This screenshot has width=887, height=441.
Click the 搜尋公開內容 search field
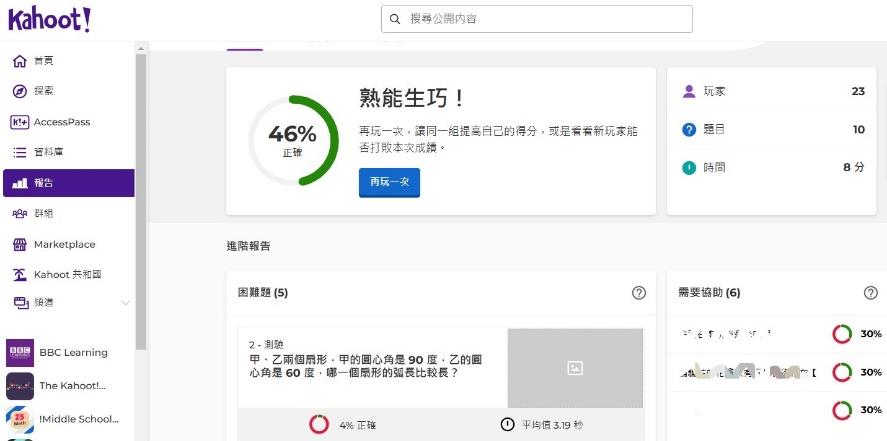click(537, 19)
